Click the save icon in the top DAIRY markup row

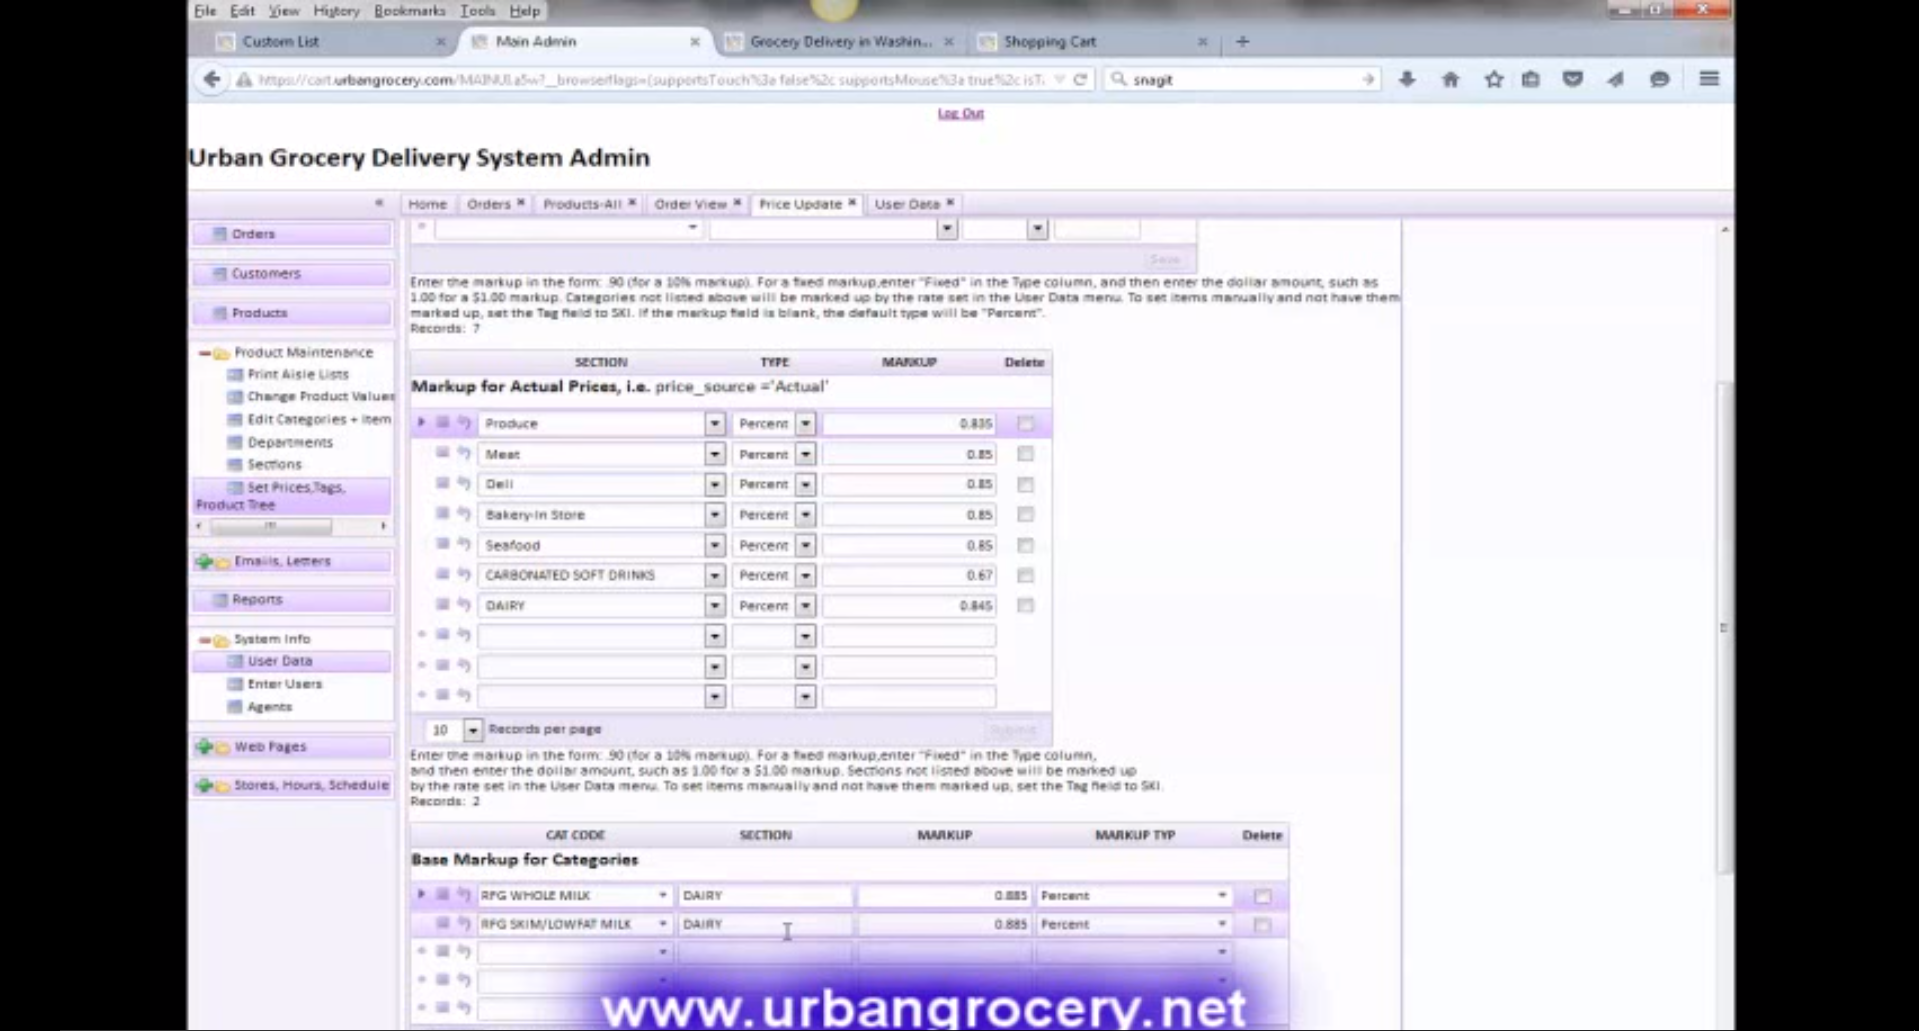[x=442, y=604]
